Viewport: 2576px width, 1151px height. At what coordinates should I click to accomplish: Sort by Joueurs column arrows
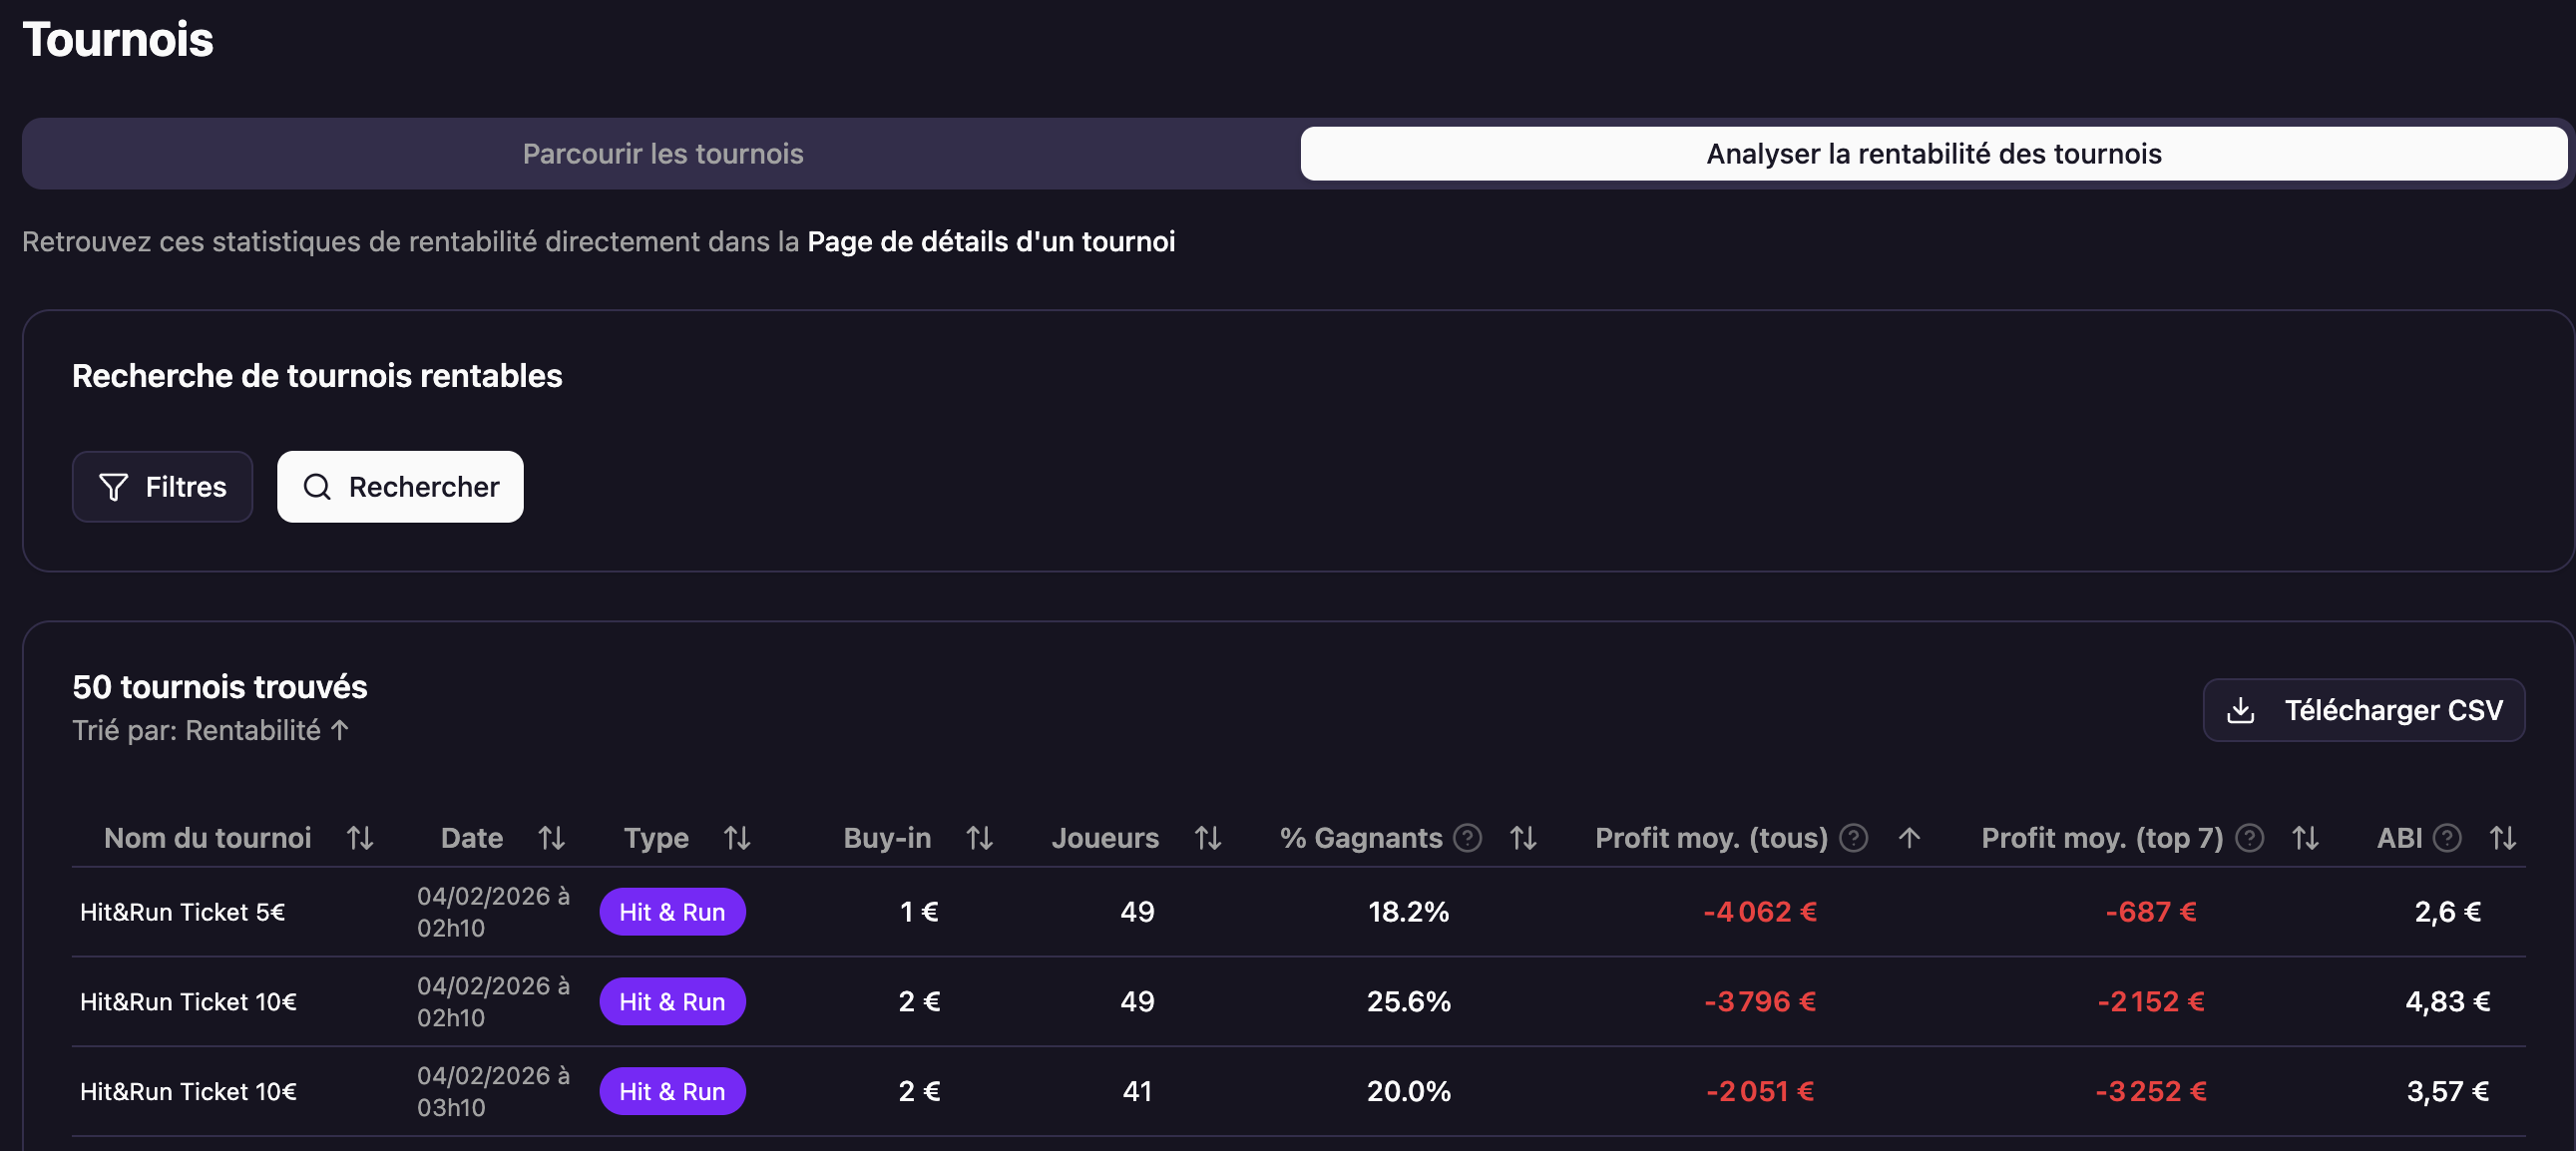click(x=1208, y=837)
